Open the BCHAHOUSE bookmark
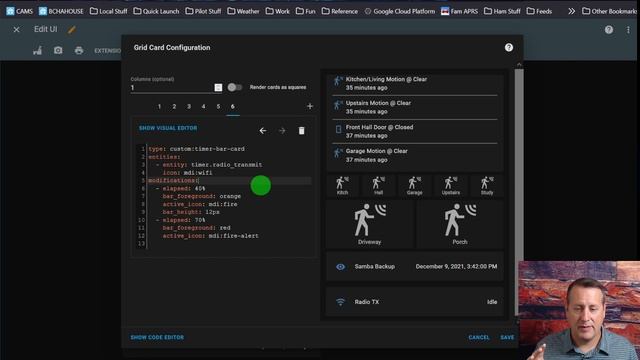The image size is (640, 360). 61,11
